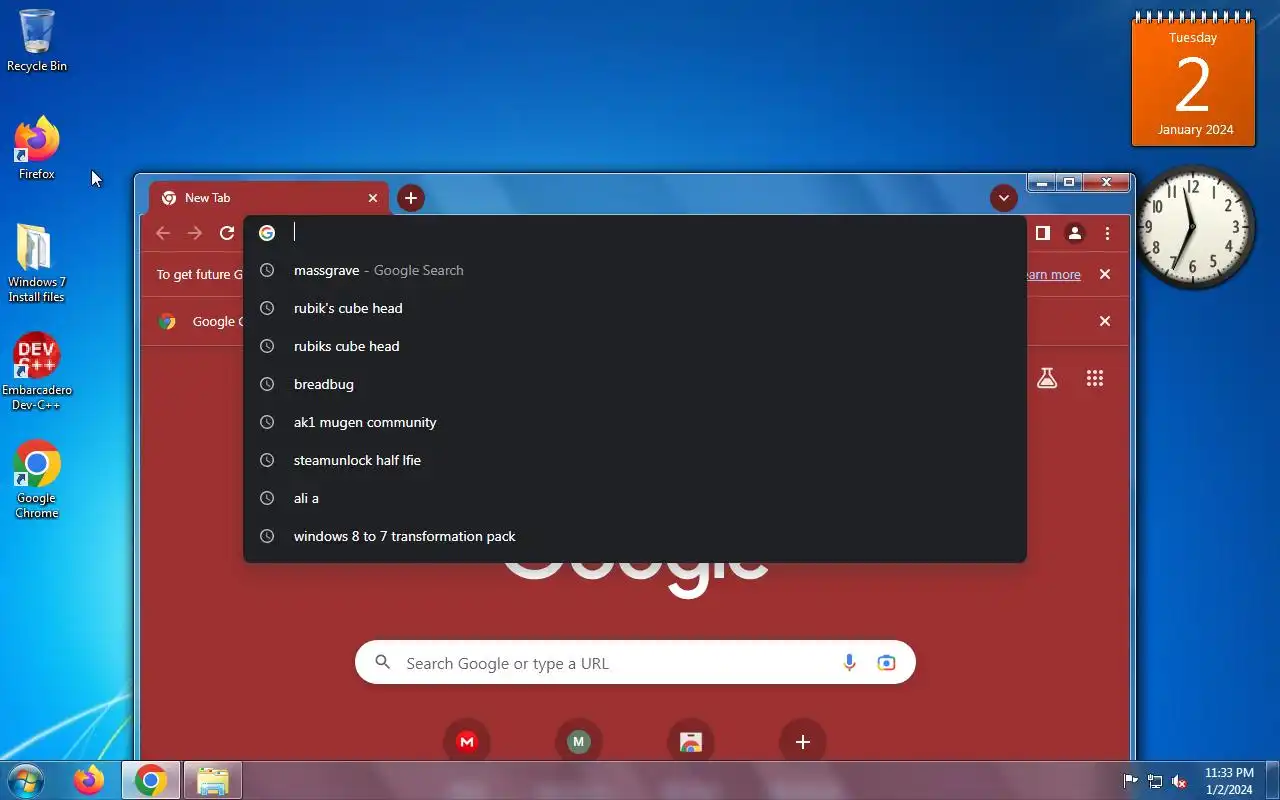Dismiss the second Google infobar
Screen dimensions: 1280x800
(x=1105, y=321)
